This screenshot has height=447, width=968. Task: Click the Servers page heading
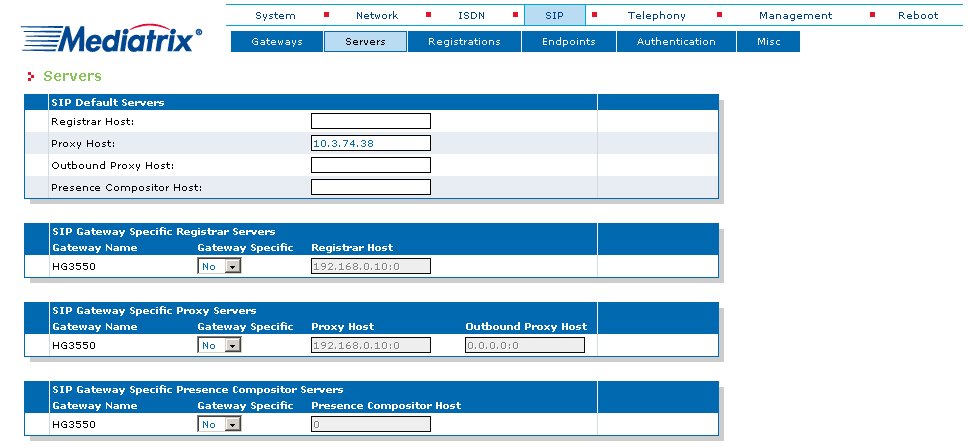(x=72, y=76)
